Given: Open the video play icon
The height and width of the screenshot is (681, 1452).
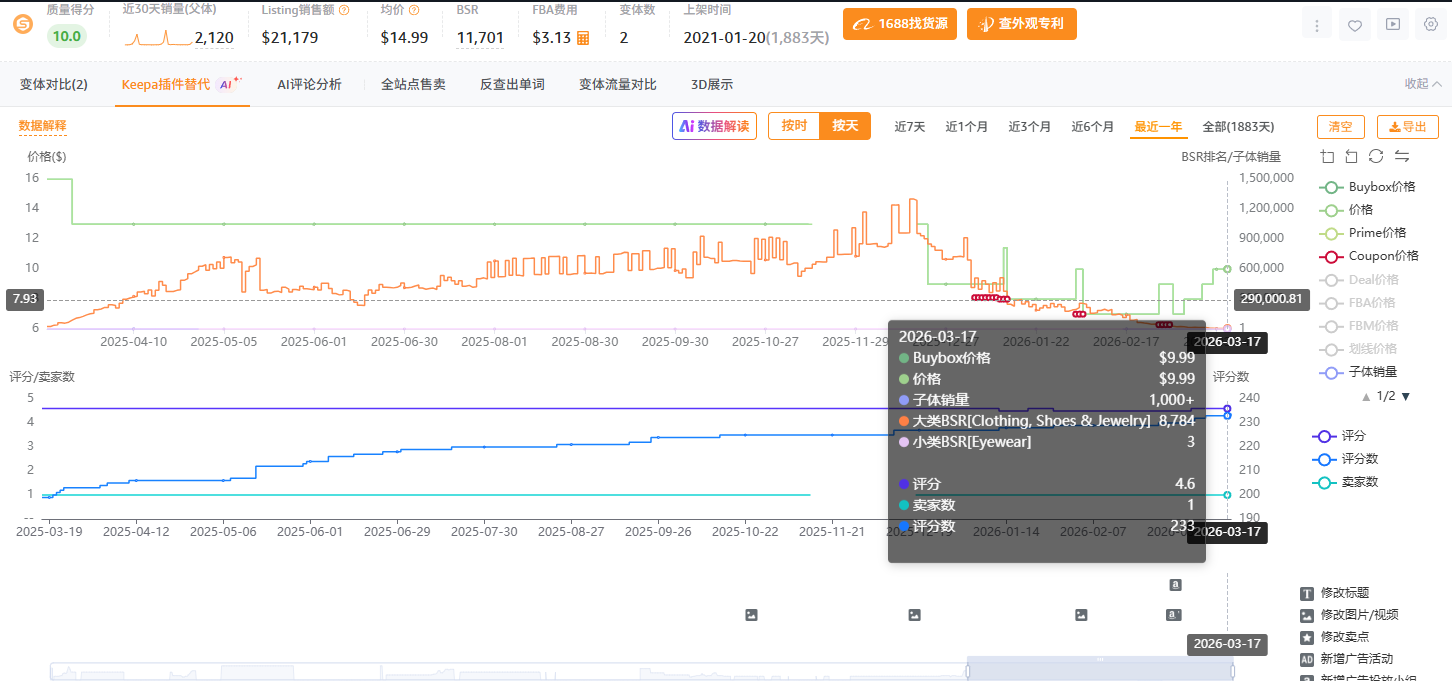Looking at the screenshot, I should click(x=1392, y=26).
